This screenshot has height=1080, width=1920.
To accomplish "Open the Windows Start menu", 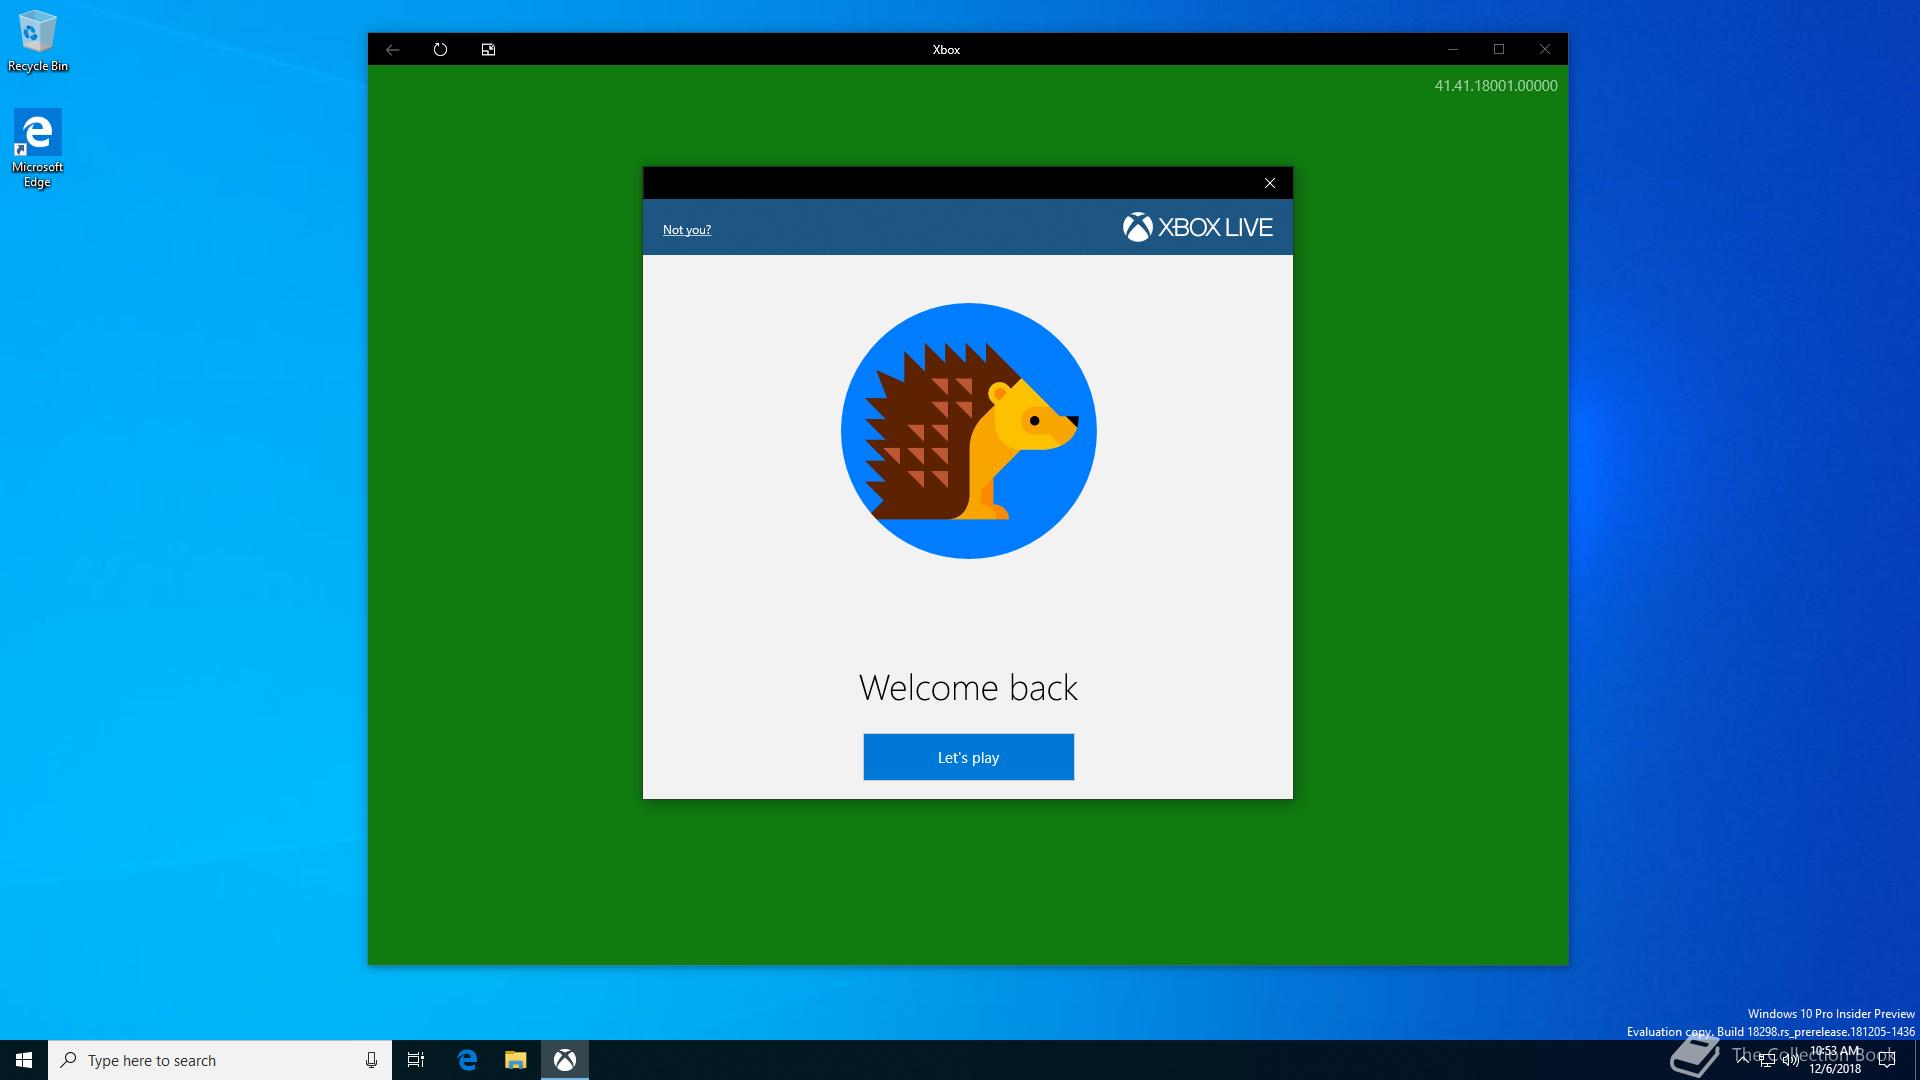I will point(24,1060).
